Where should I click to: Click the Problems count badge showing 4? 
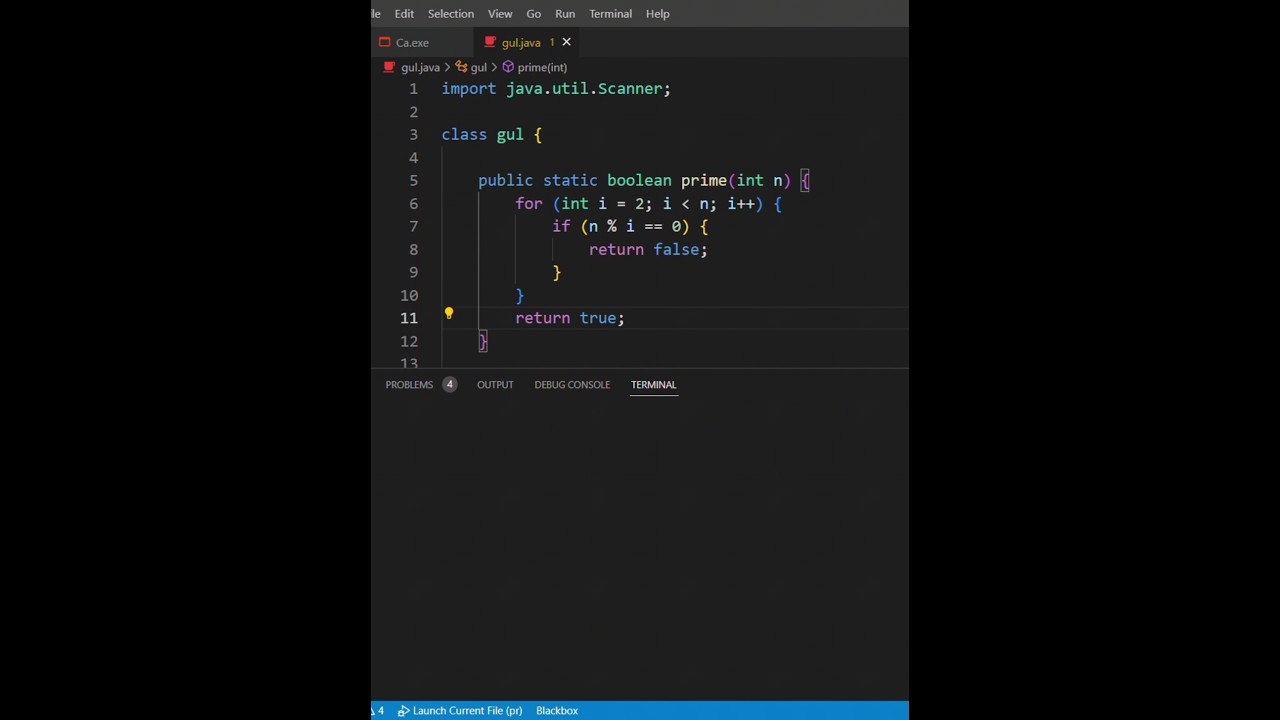tap(449, 385)
